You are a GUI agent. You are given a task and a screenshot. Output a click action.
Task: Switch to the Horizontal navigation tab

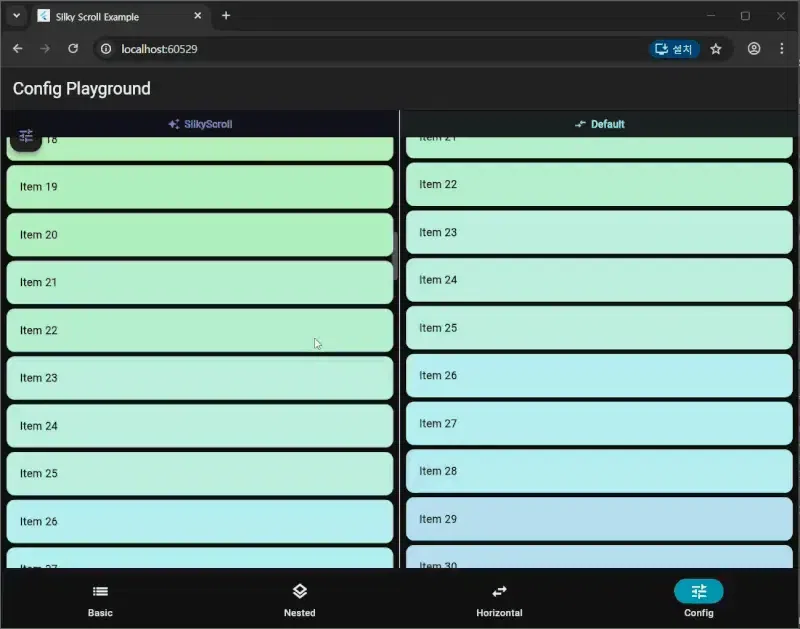(x=499, y=600)
